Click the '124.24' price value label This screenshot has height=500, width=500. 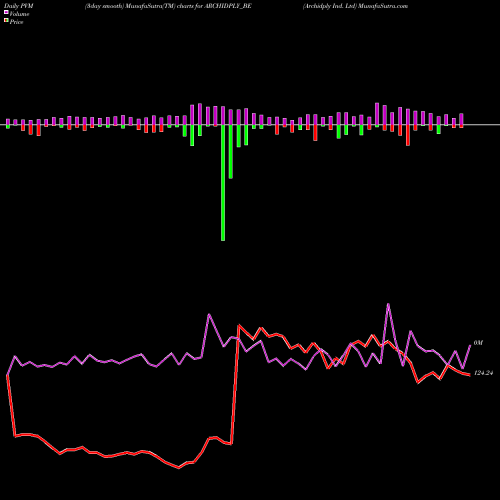tap(483, 373)
